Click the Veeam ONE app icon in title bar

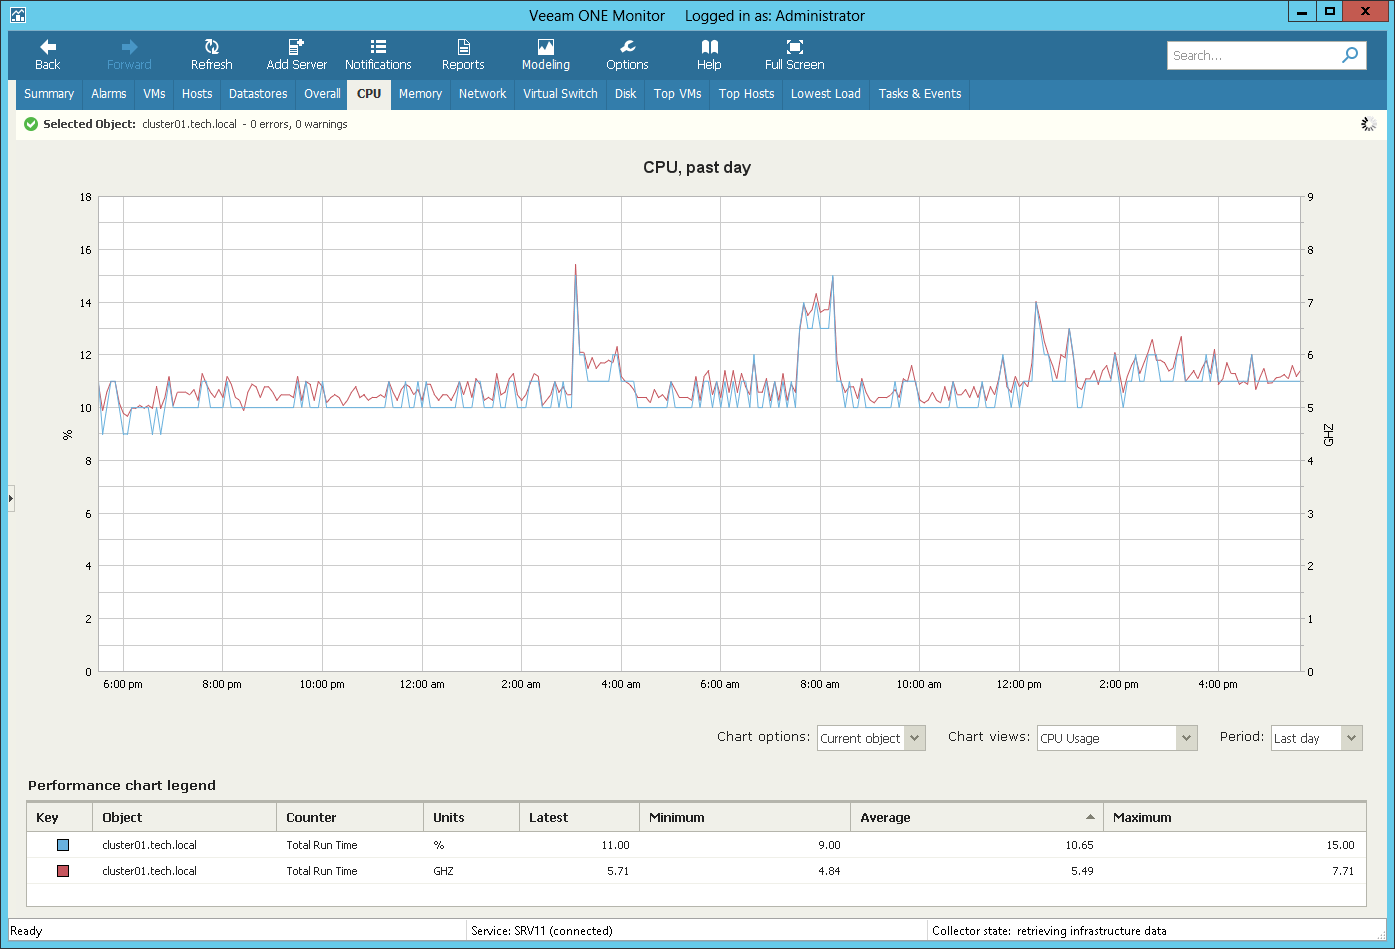coord(17,15)
